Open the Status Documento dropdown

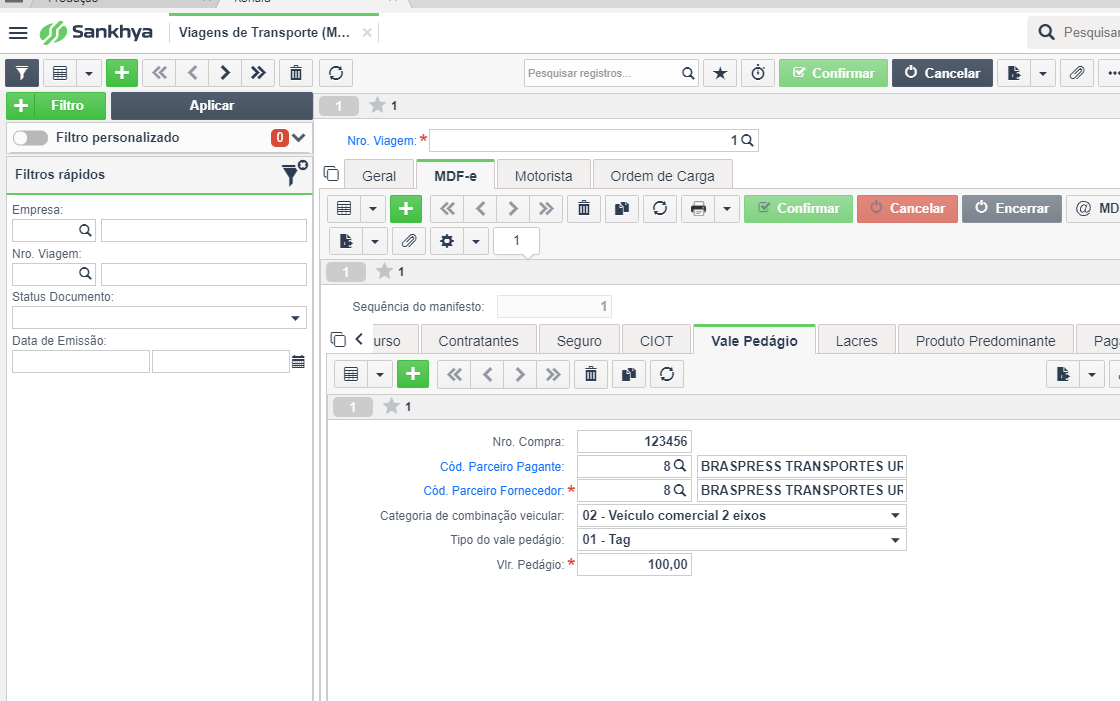click(159, 318)
